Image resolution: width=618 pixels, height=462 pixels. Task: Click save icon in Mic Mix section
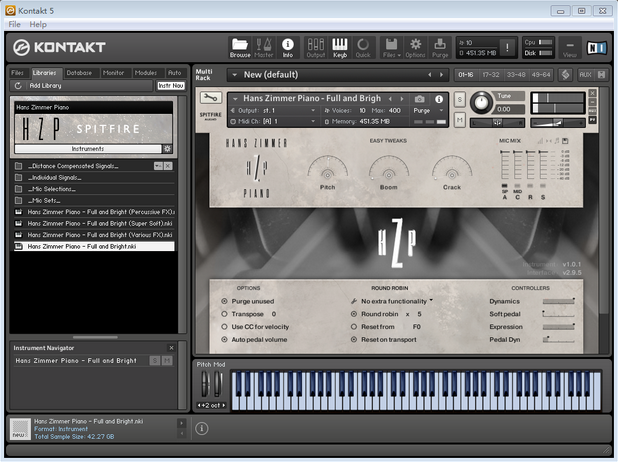point(565,141)
